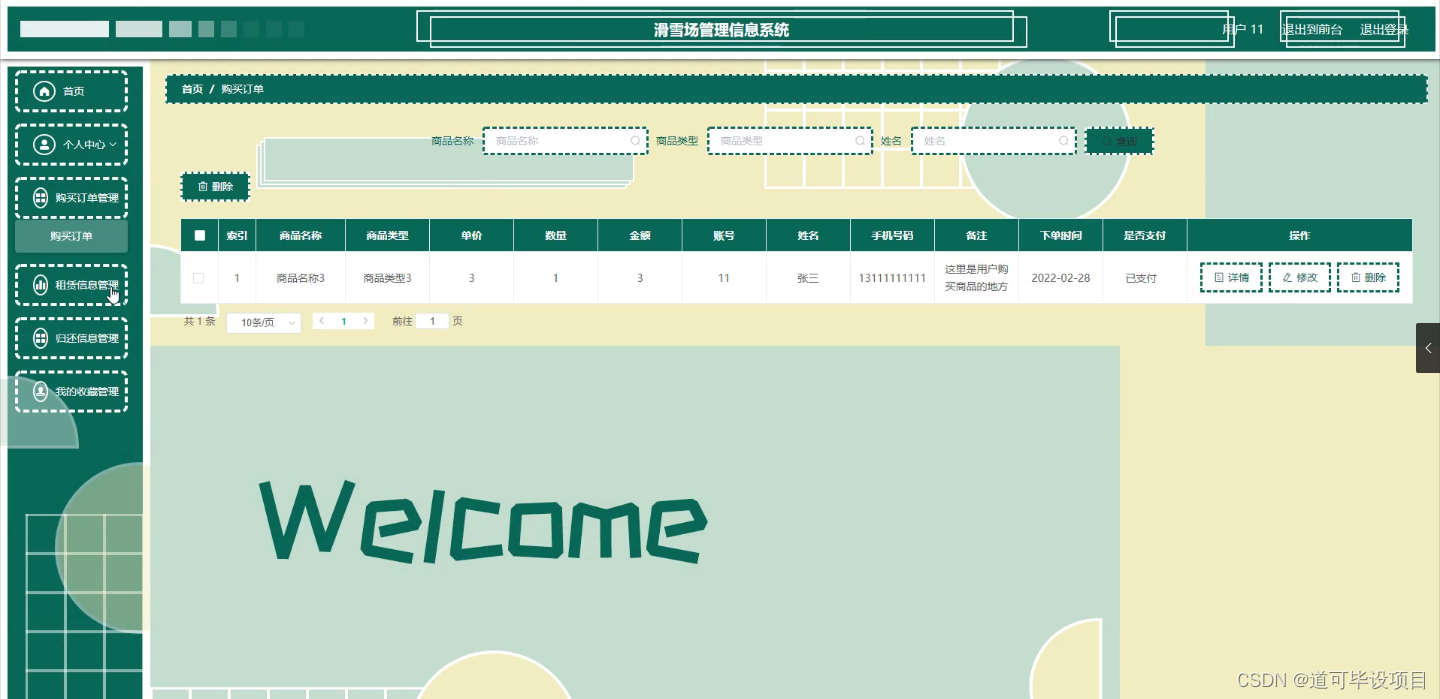1440x699 pixels.
Task: Click the person icon of 我的收藏管理
Action: coord(41,391)
